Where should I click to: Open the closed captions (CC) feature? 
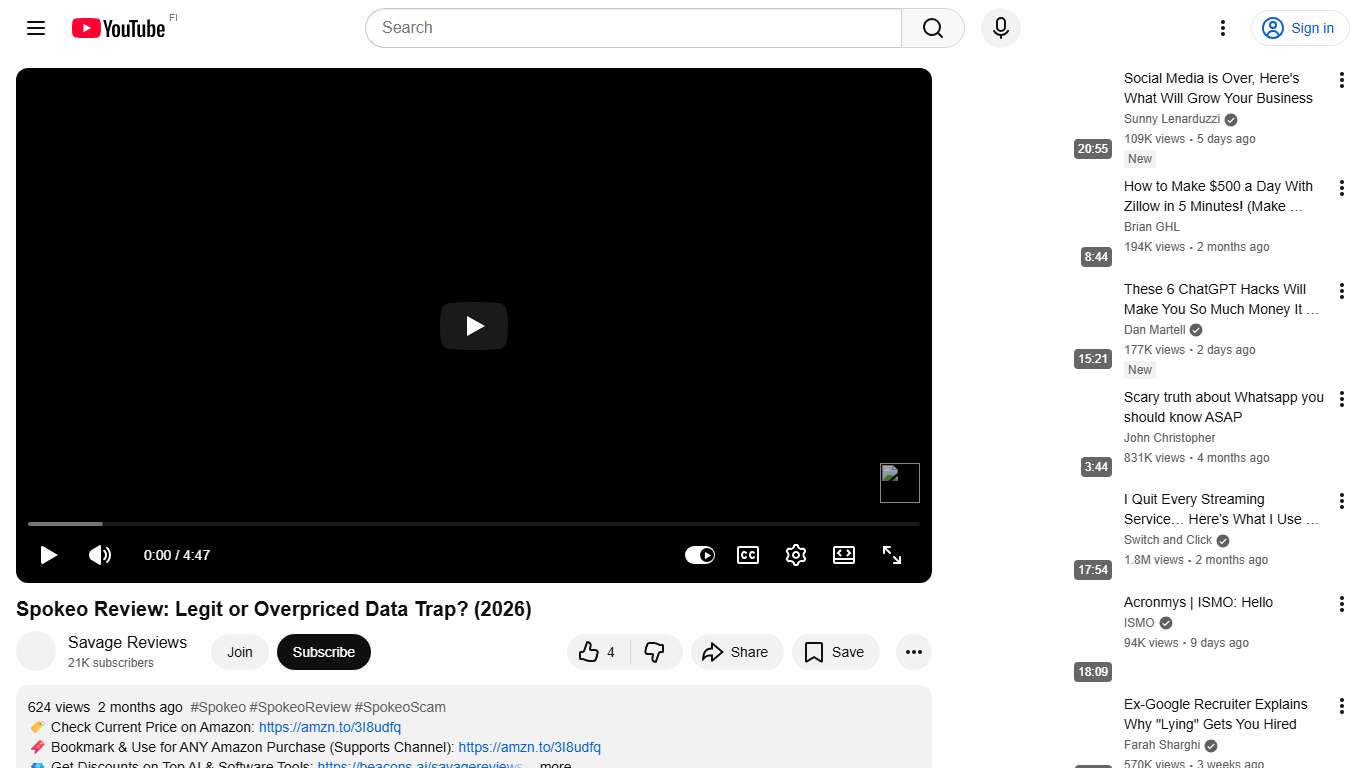(x=747, y=555)
